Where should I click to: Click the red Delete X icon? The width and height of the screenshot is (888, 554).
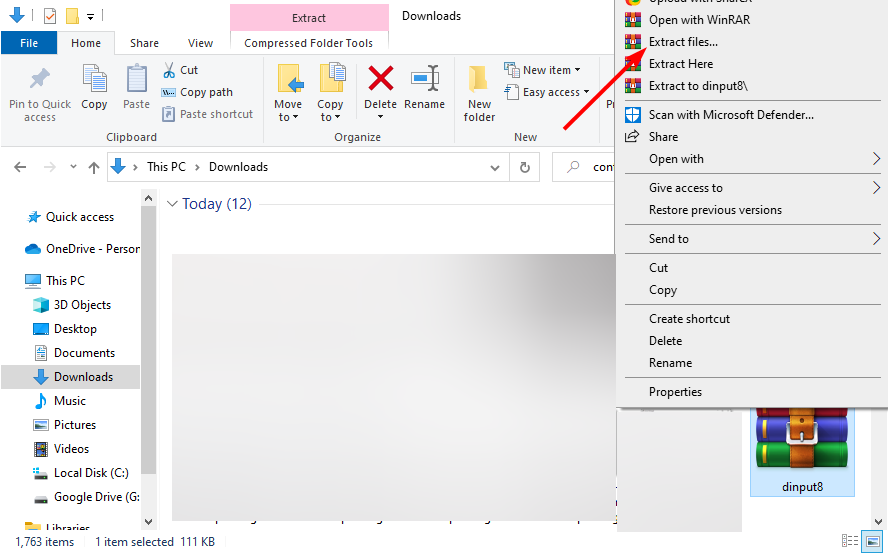[381, 78]
